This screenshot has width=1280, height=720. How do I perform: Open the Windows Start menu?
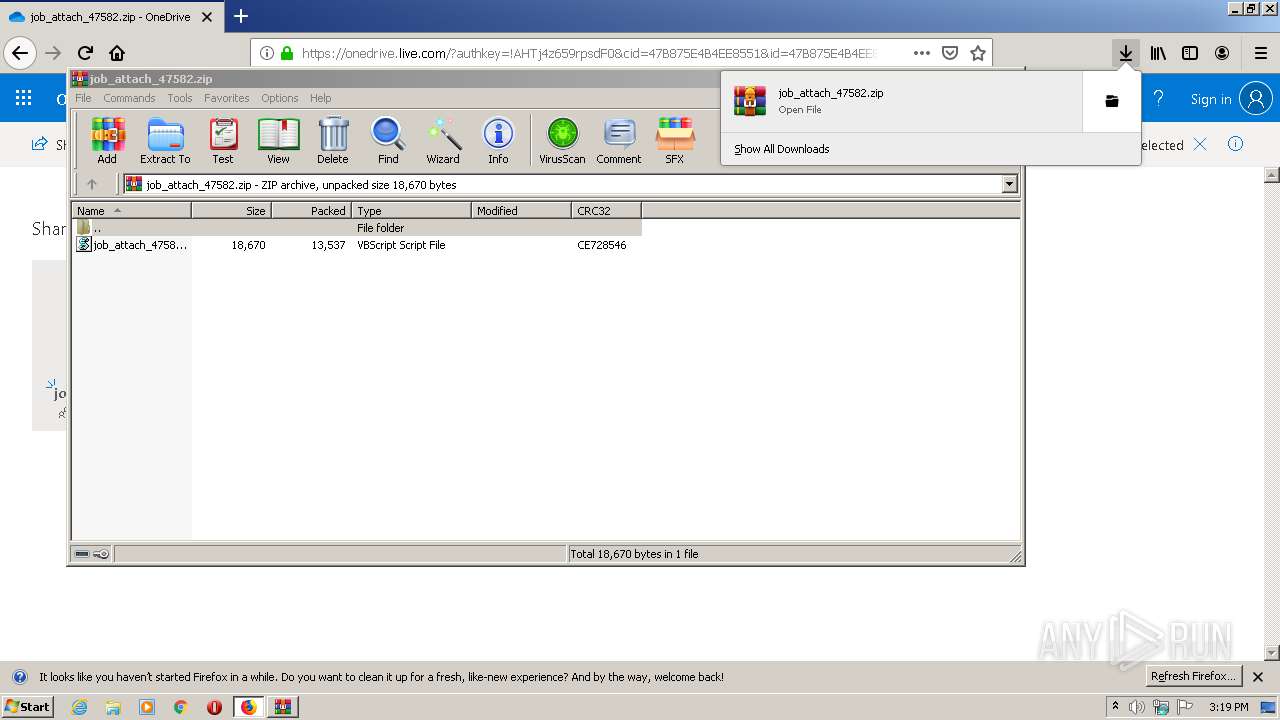(28, 706)
